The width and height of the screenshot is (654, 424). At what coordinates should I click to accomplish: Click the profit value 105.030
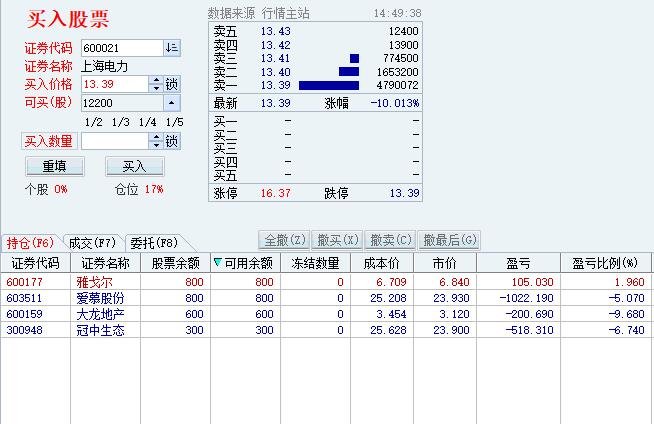tap(533, 282)
